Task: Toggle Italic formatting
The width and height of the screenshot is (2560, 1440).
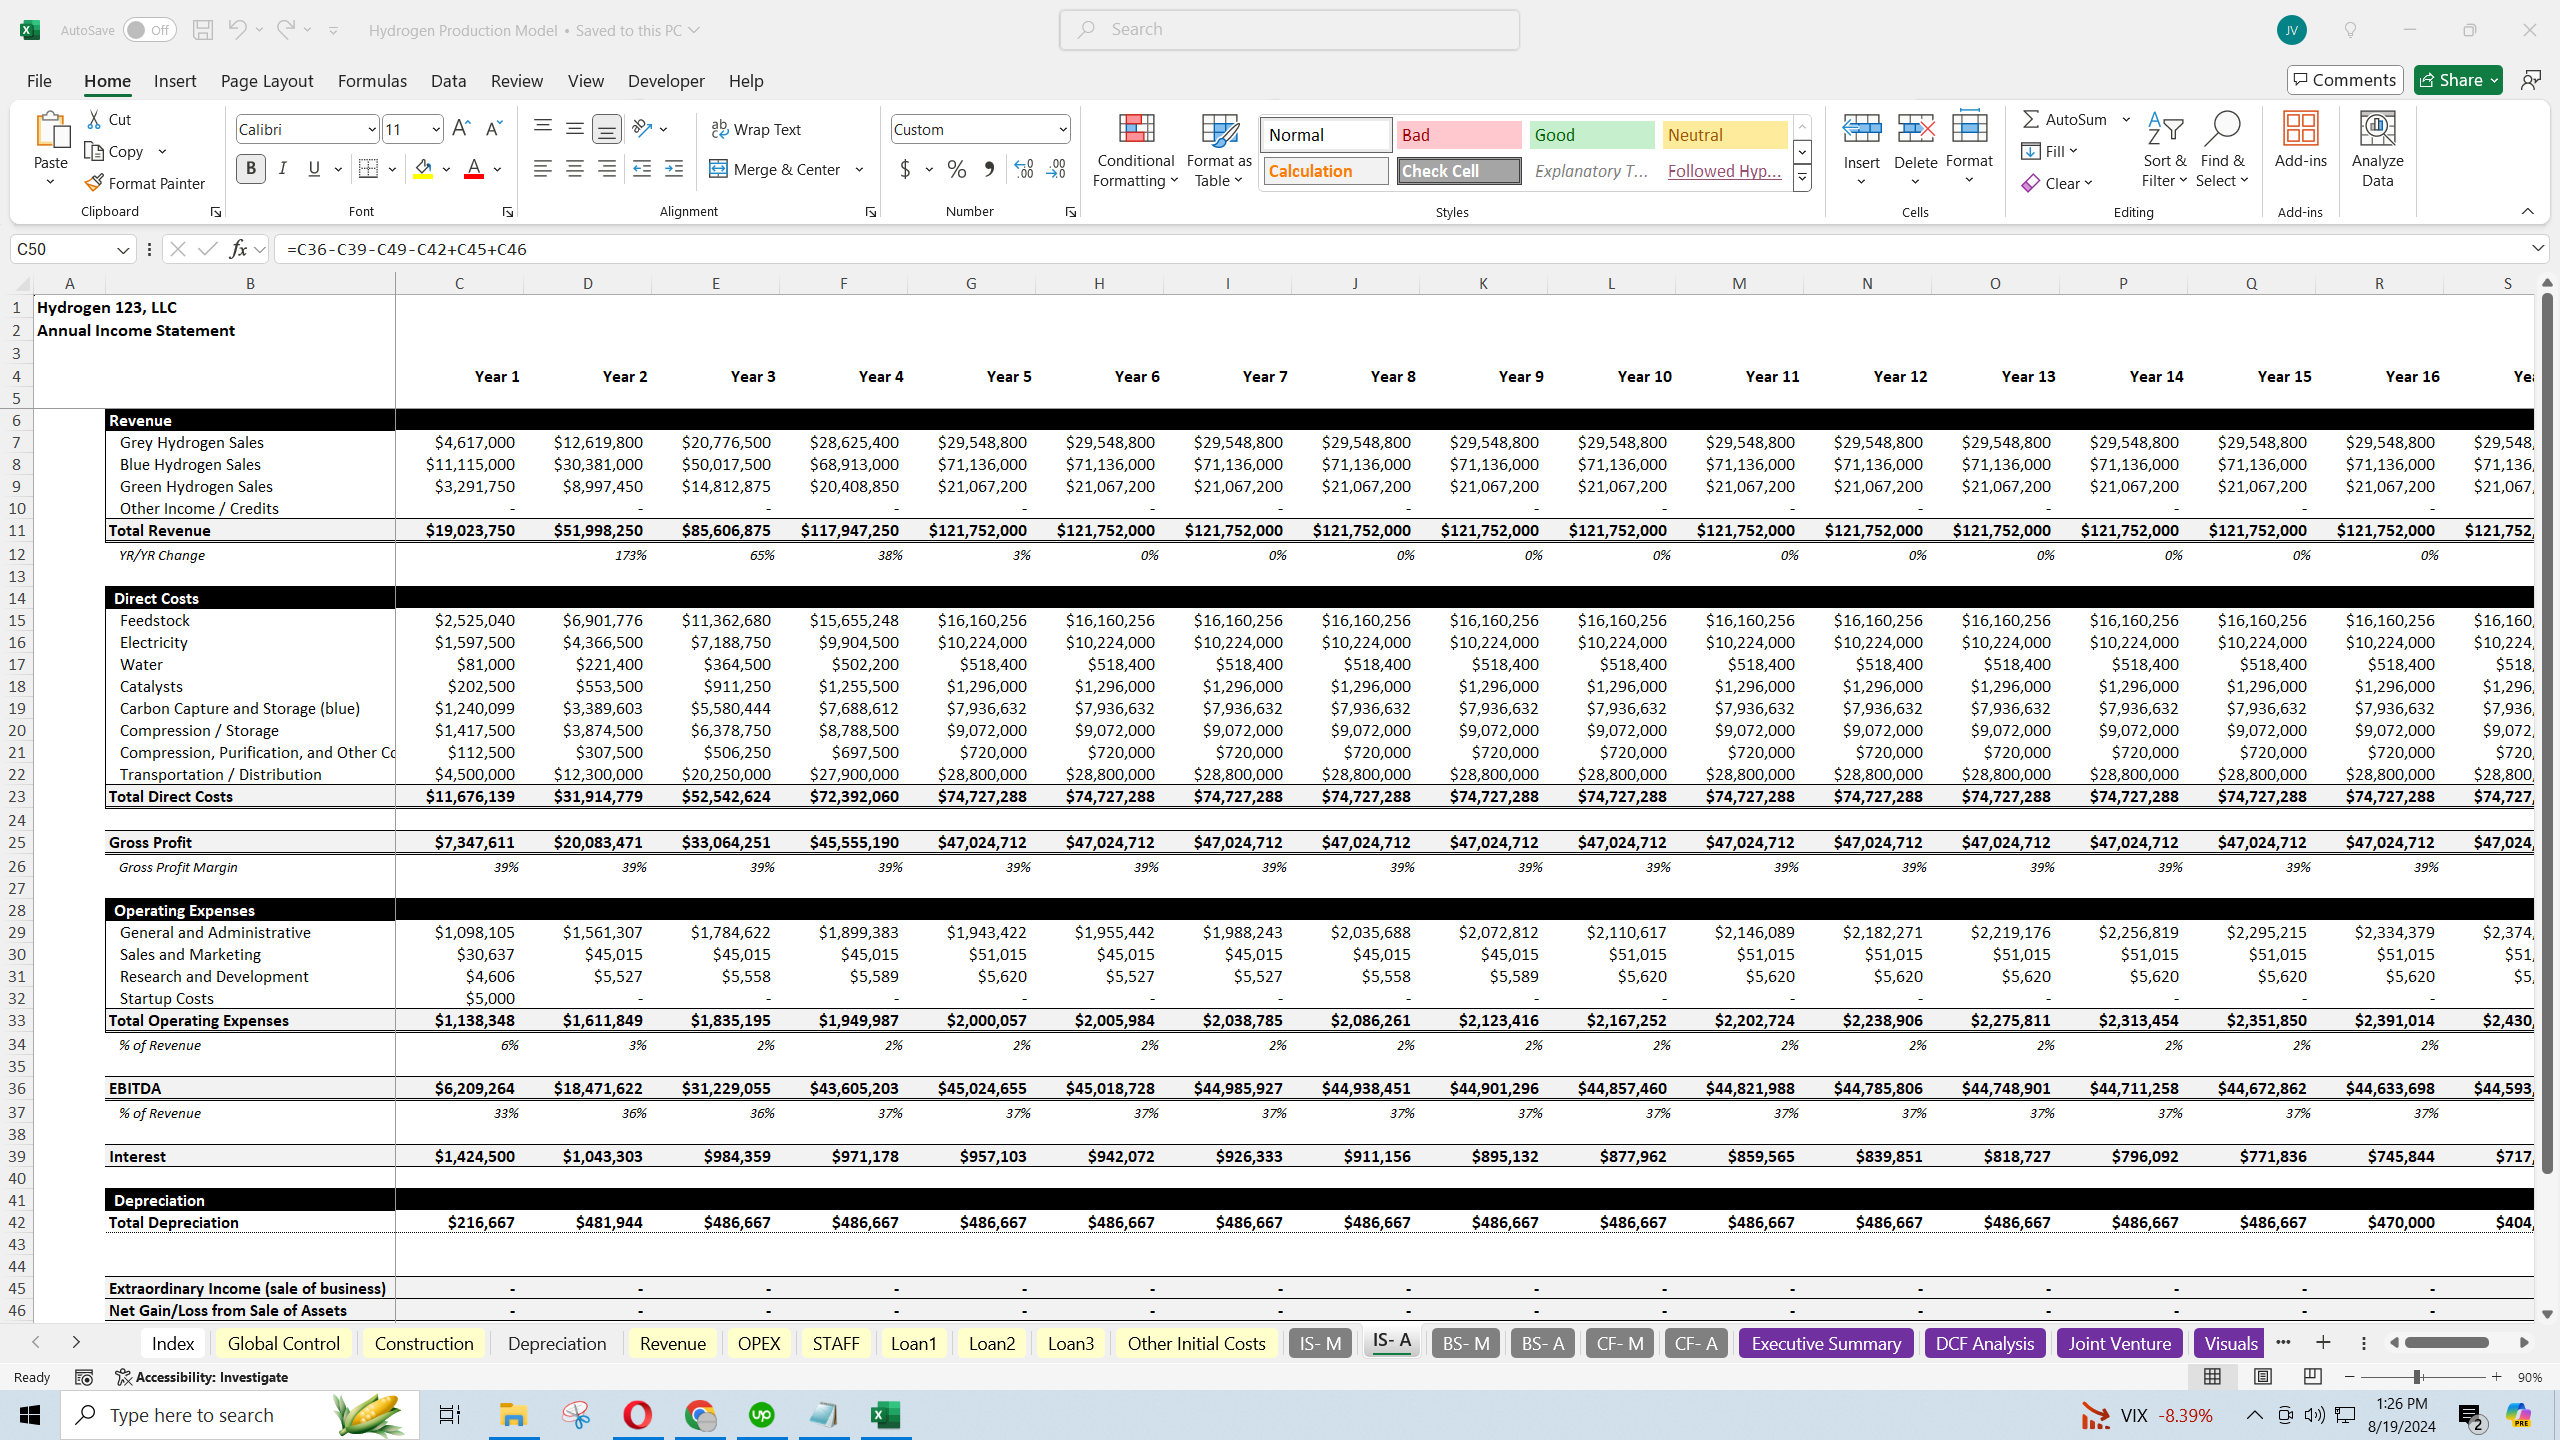Action: (x=283, y=169)
